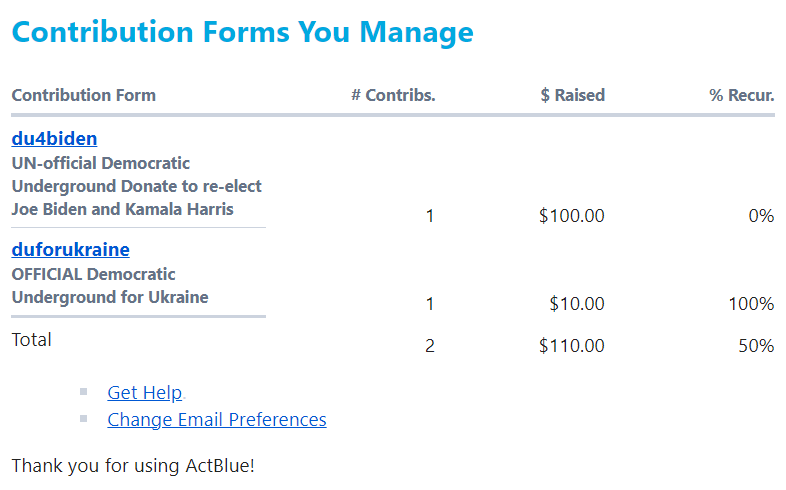Click the # Contribs. column header

[x=393, y=96]
